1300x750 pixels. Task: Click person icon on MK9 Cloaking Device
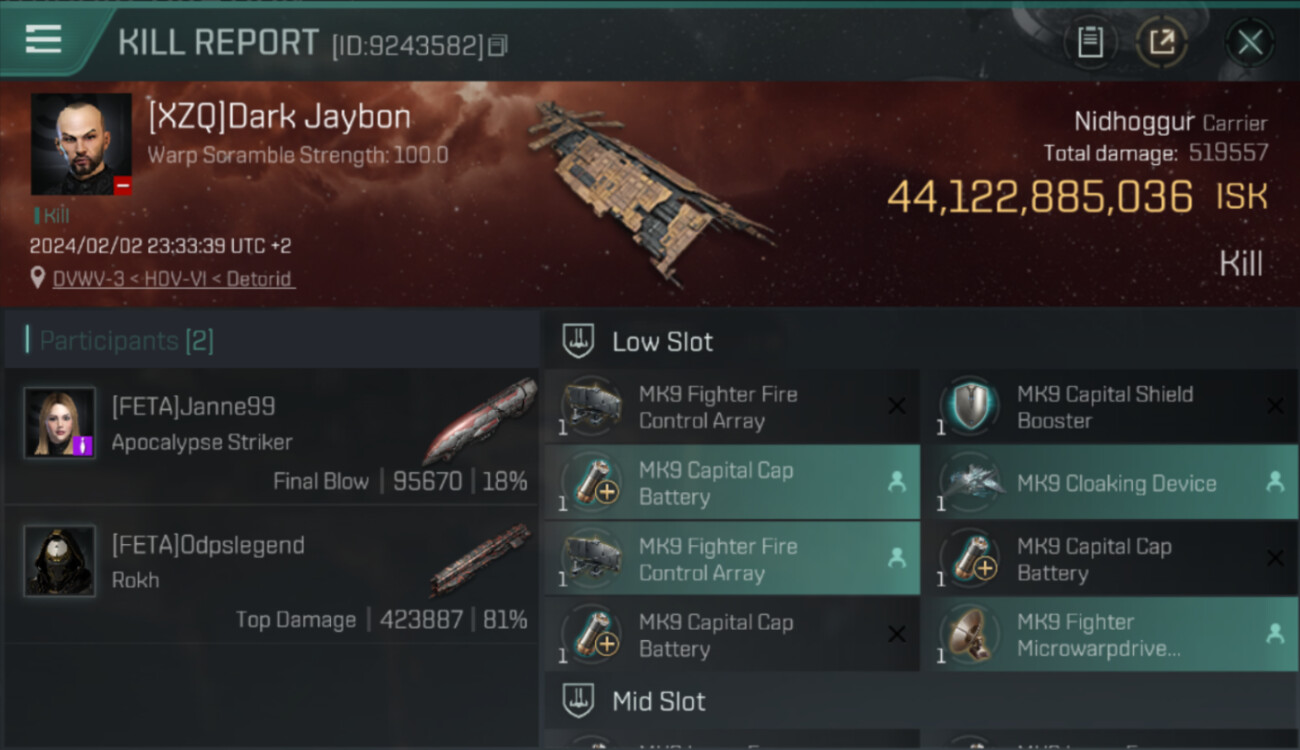tap(1275, 482)
